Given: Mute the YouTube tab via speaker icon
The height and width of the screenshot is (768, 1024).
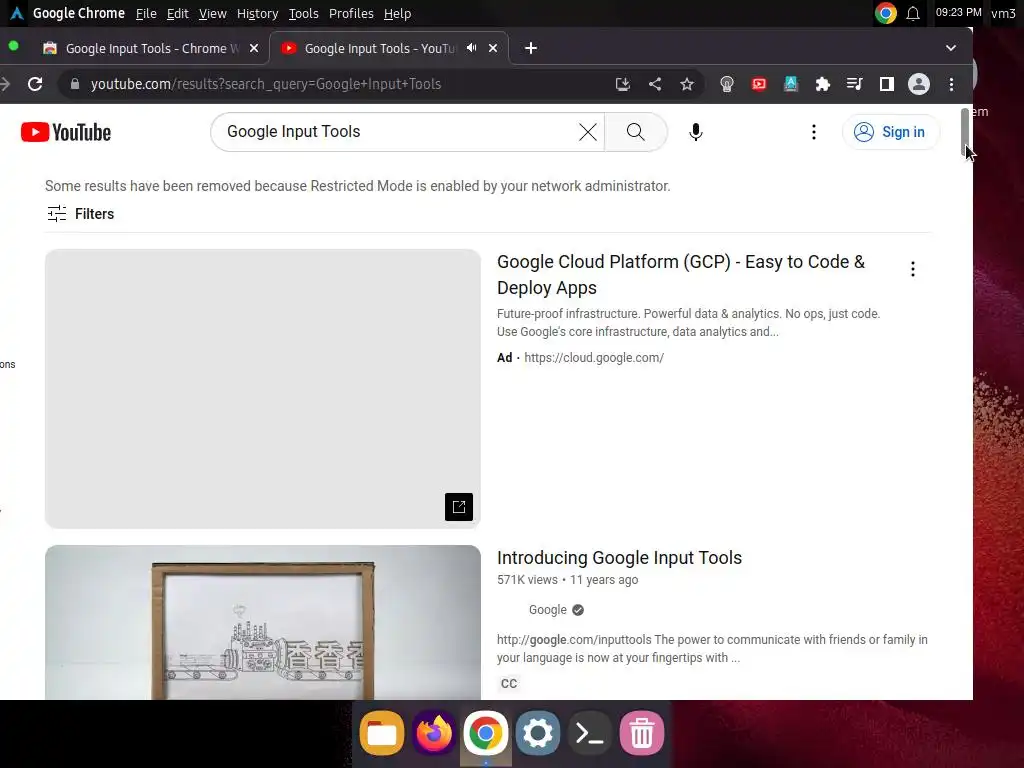Looking at the screenshot, I should tap(472, 48).
